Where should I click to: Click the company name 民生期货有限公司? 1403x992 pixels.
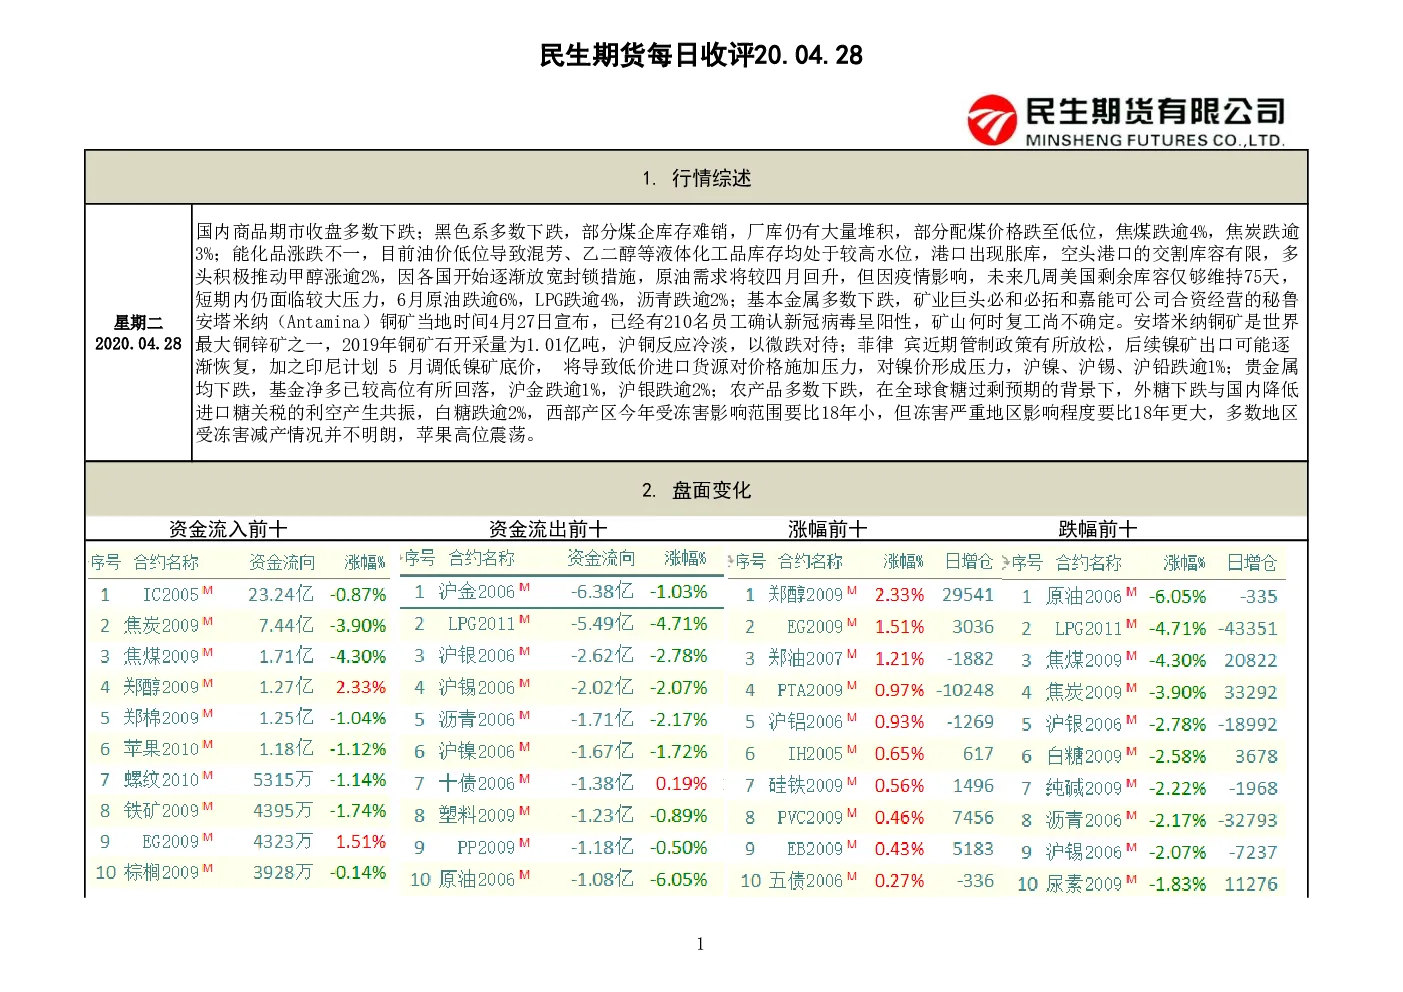pyautogui.click(x=1155, y=111)
